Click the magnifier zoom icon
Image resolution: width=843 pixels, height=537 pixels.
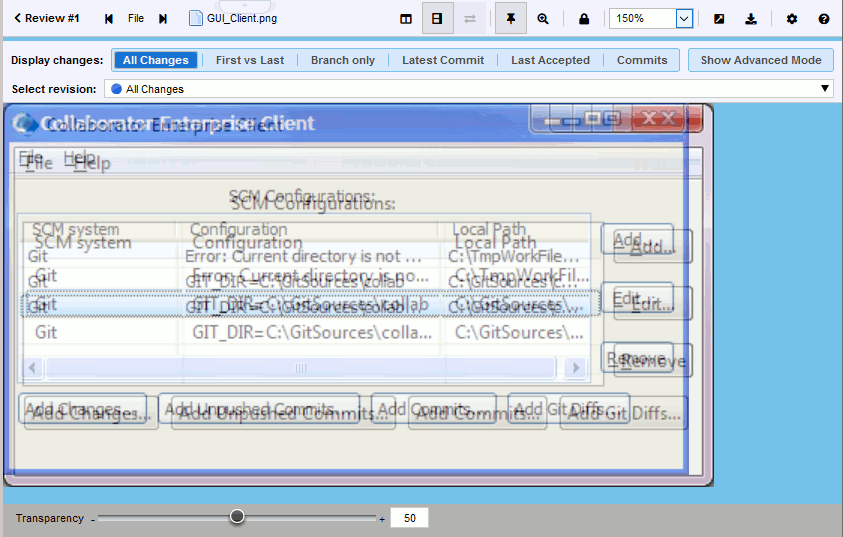(x=543, y=18)
